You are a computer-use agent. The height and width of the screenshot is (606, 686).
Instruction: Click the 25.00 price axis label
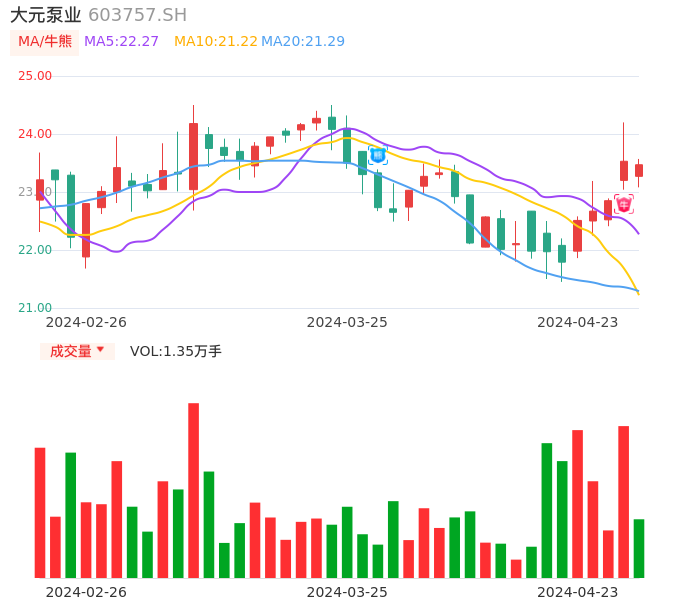[x=35, y=76]
